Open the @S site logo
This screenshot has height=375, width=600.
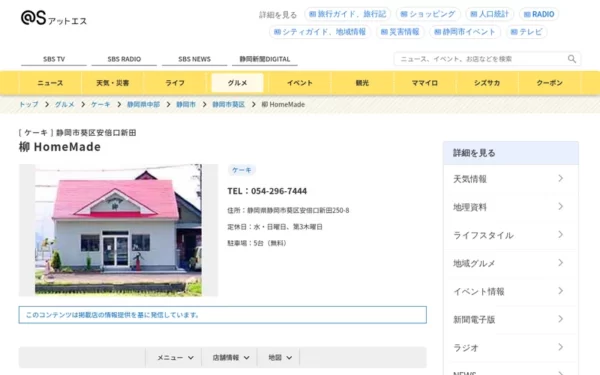click(x=54, y=18)
